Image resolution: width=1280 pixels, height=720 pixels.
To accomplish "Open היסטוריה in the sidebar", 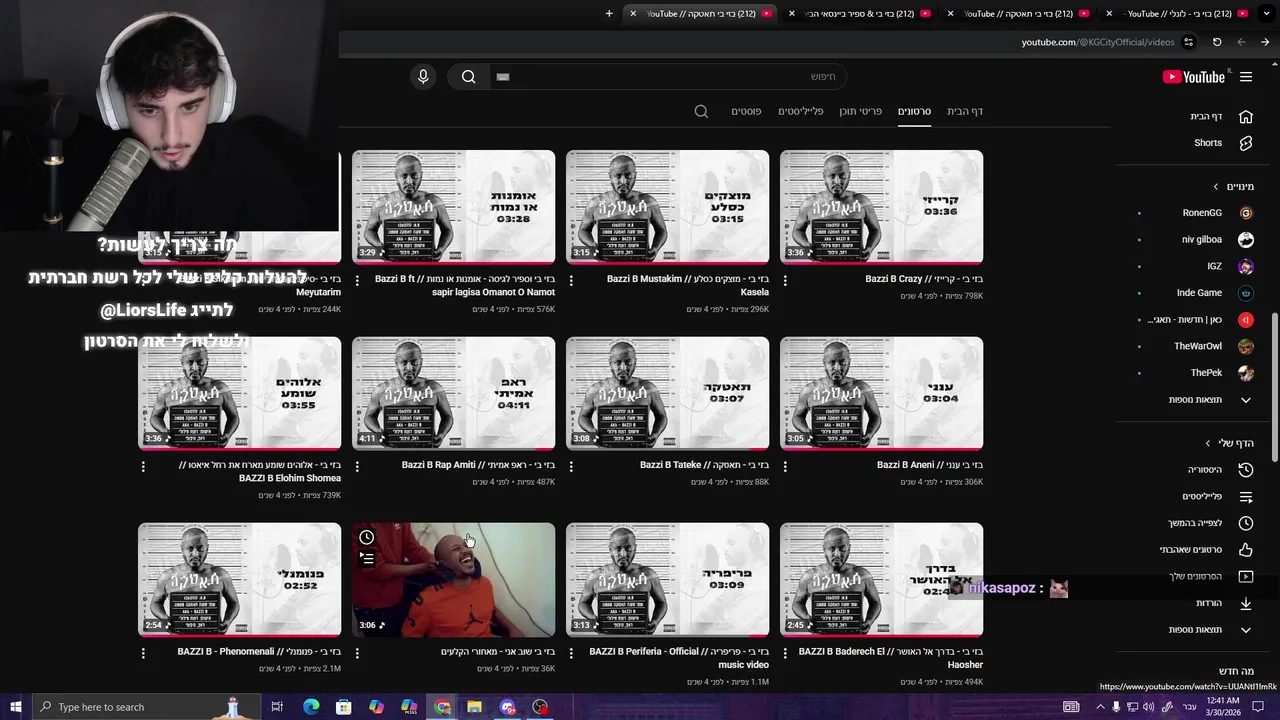I will pyautogui.click(x=1220, y=469).
